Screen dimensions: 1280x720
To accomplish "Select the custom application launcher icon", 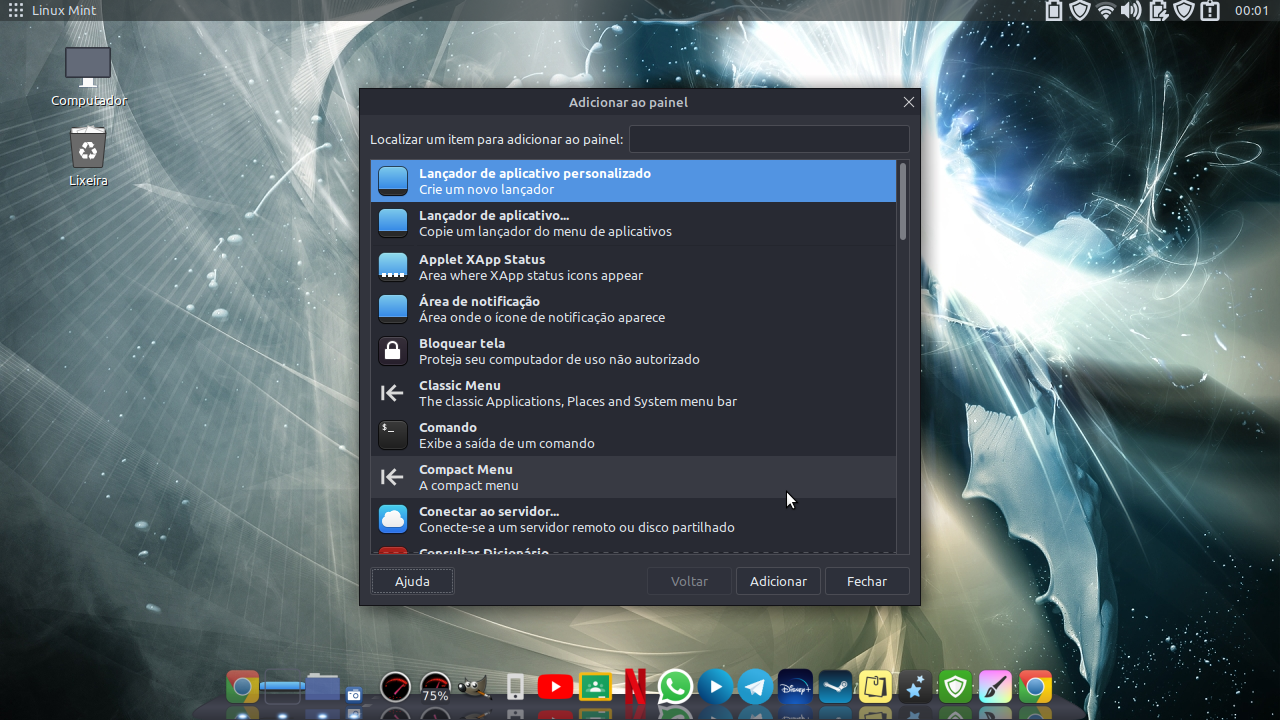I will (393, 181).
